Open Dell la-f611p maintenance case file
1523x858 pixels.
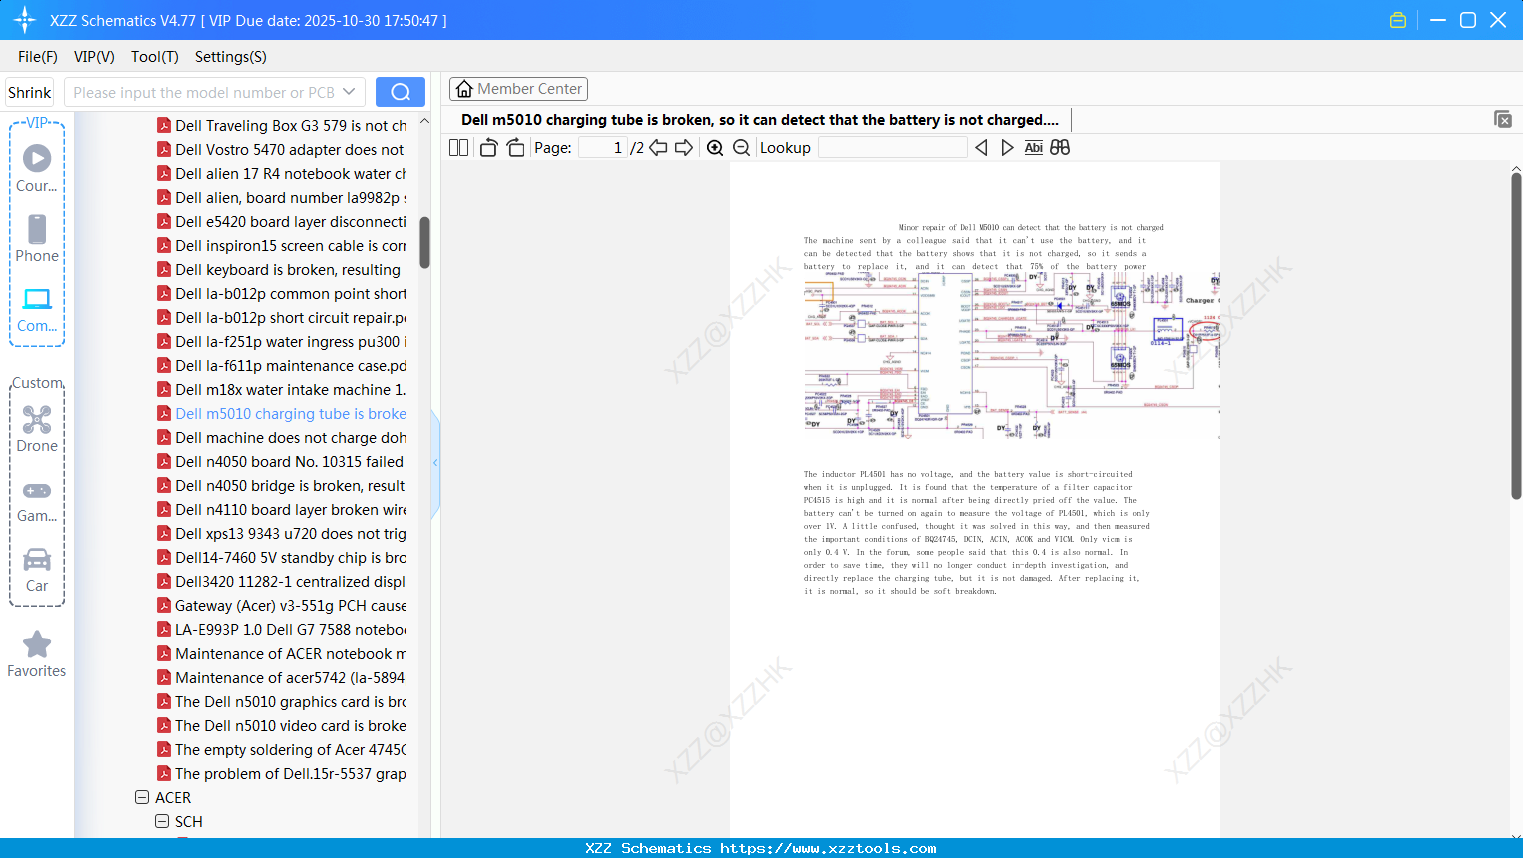click(x=282, y=366)
